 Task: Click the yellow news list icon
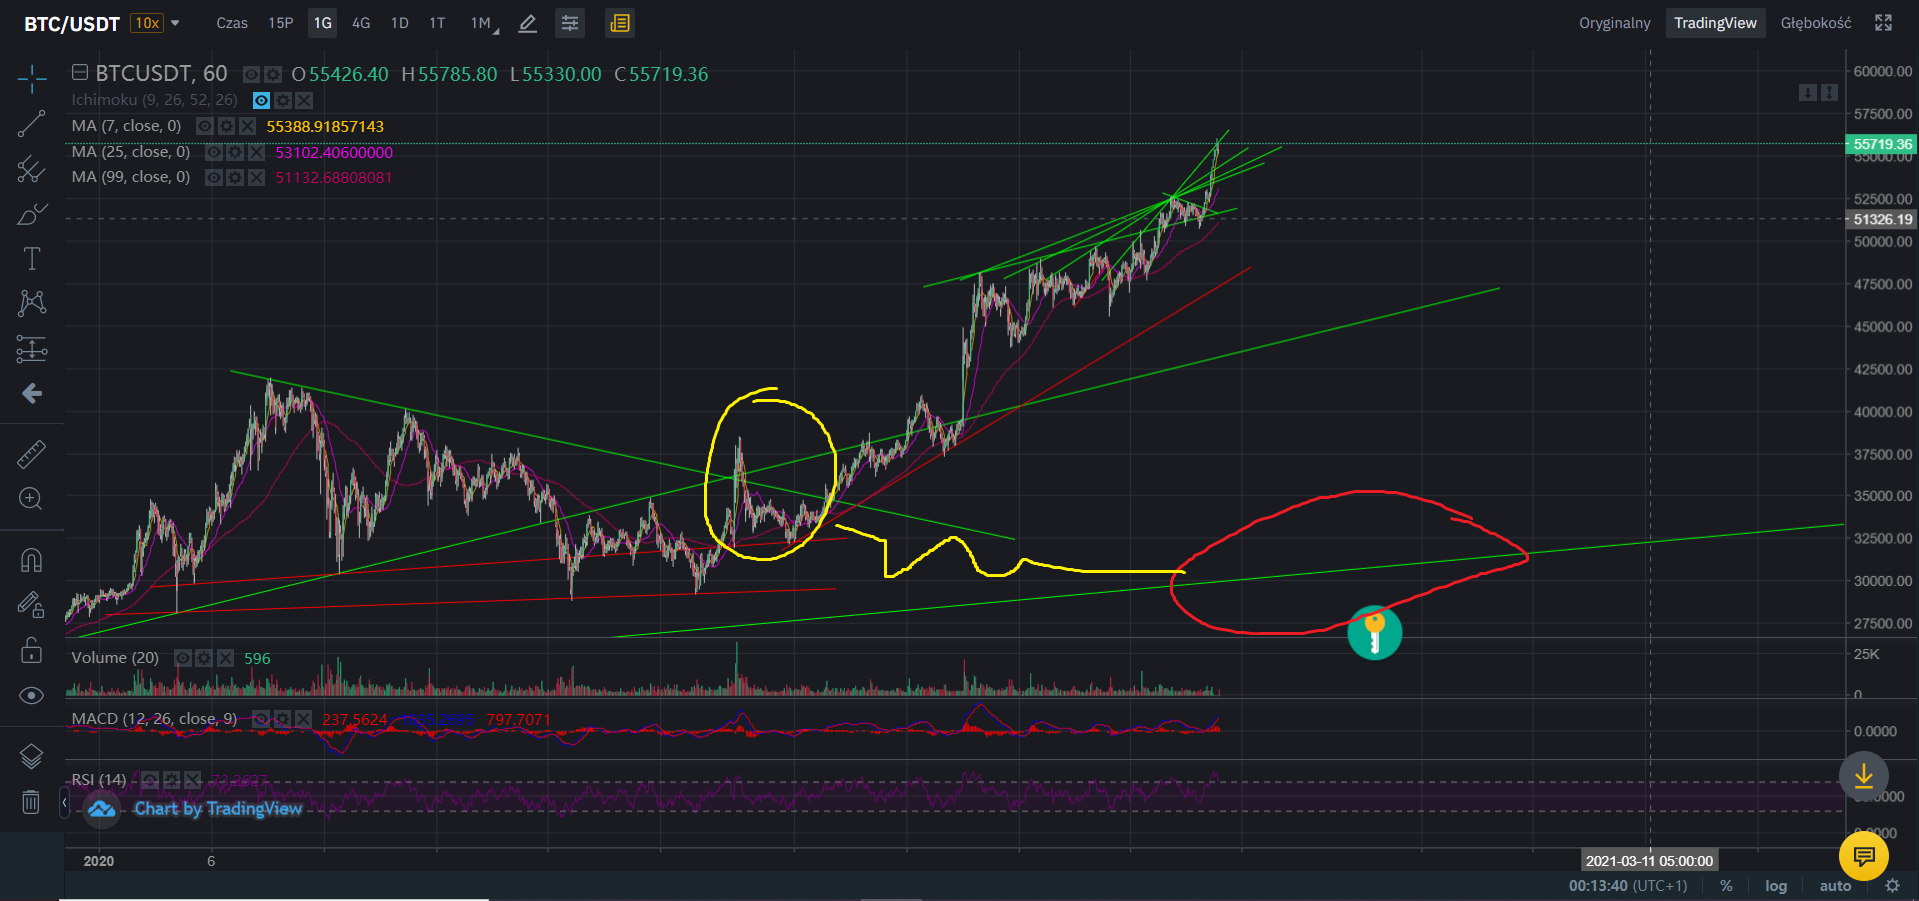click(620, 23)
